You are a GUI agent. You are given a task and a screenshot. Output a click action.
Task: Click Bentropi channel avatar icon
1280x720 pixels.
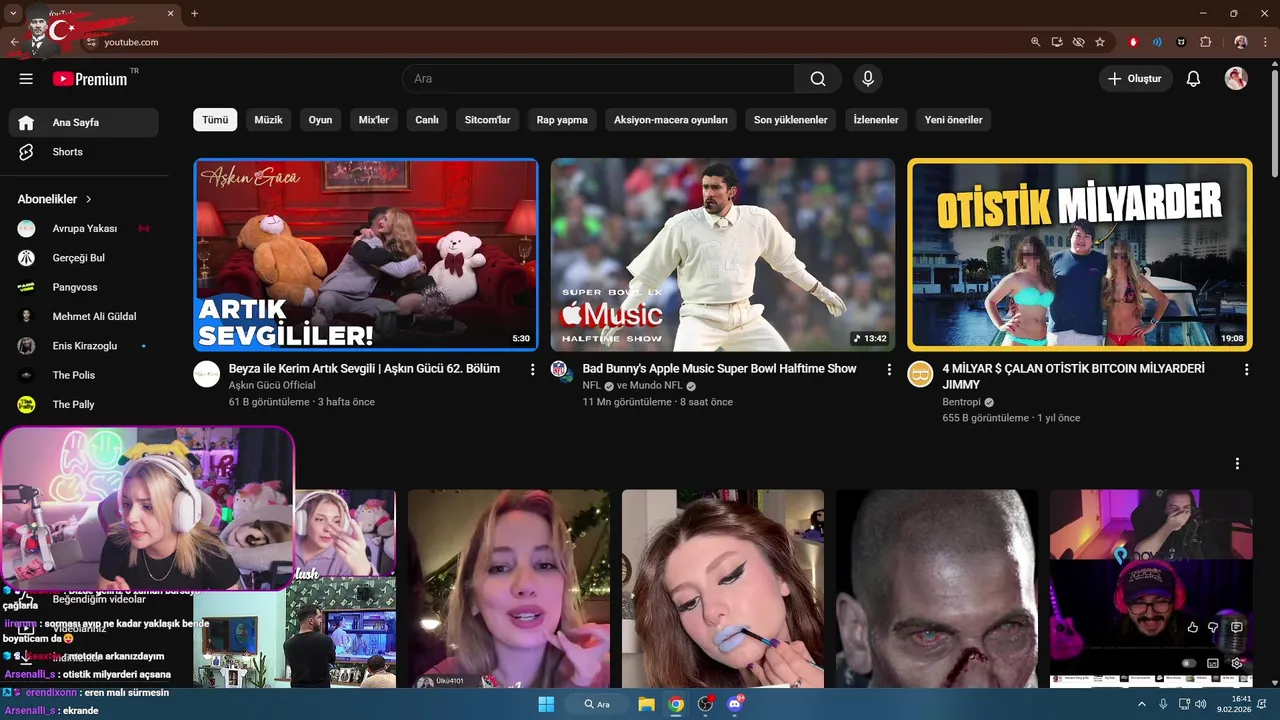920,374
